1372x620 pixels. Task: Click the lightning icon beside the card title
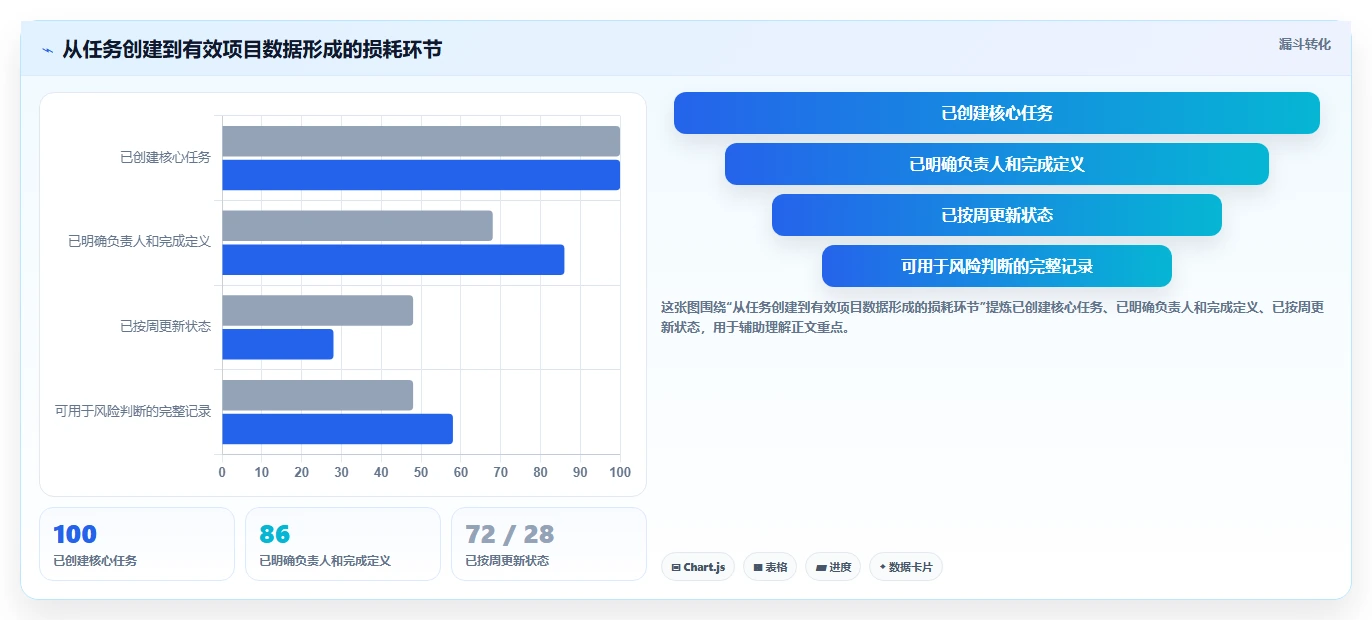click(47, 50)
